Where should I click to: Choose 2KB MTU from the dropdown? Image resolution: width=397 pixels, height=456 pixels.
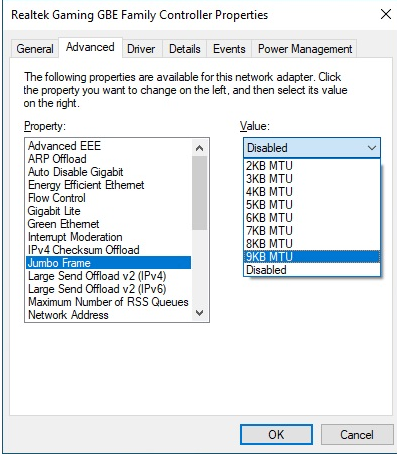coord(312,166)
